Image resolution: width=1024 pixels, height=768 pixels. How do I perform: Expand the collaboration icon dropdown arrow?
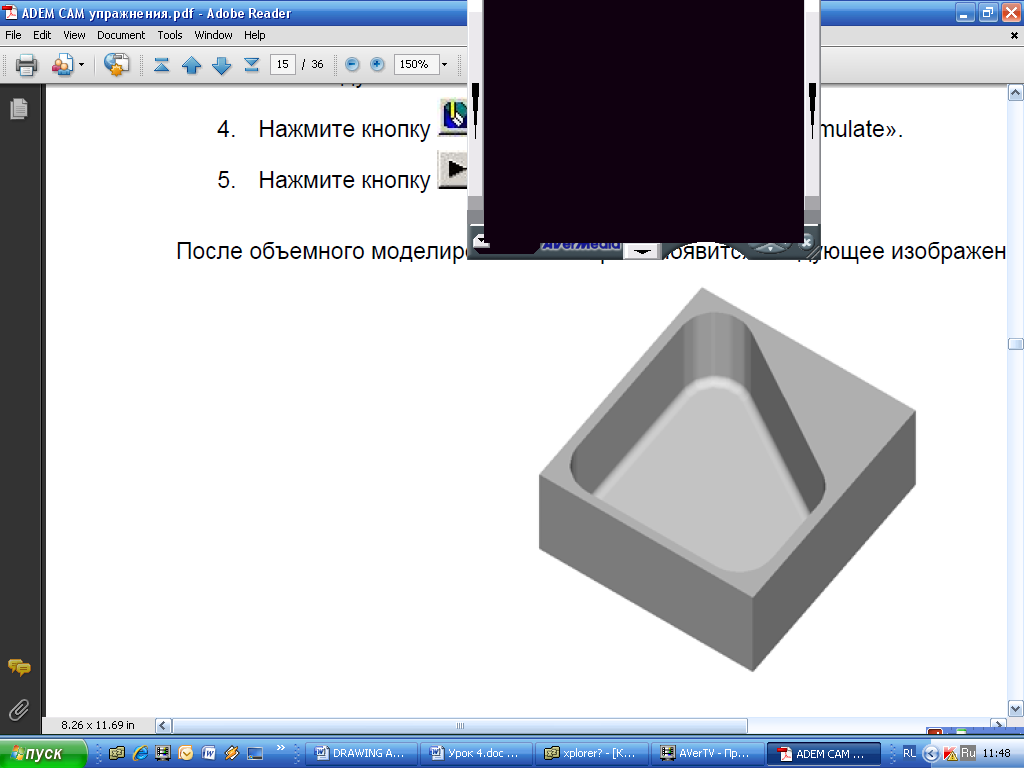click(82, 65)
